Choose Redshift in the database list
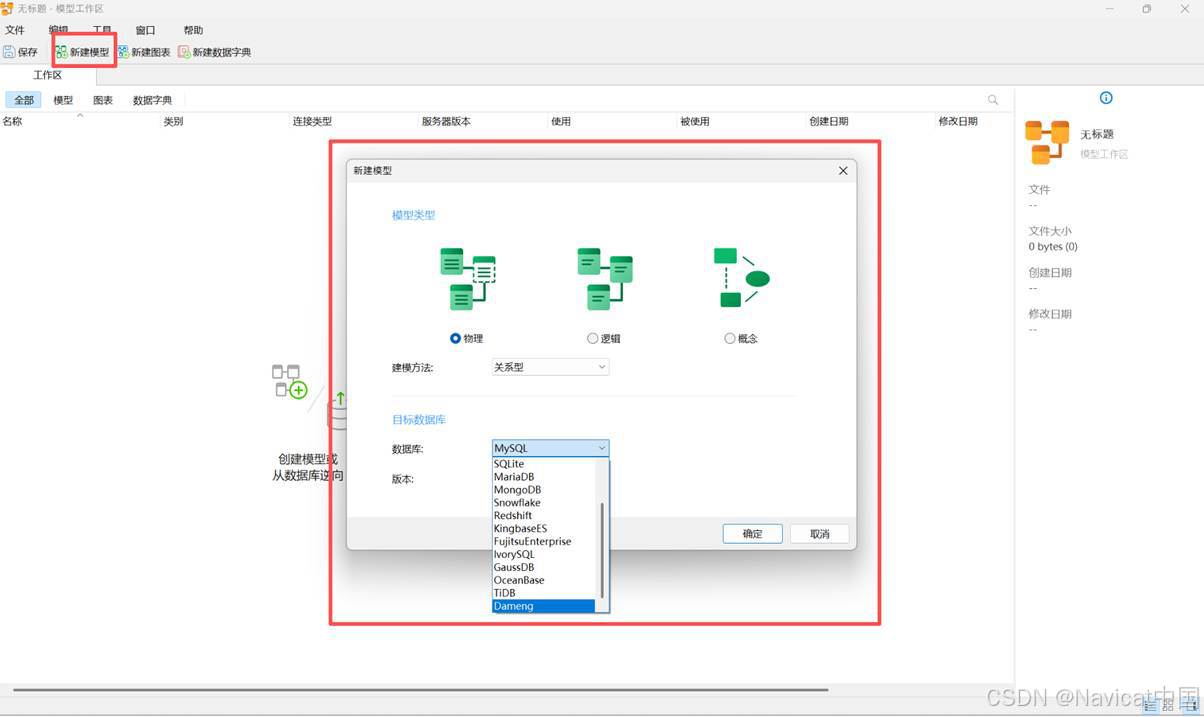Image resolution: width=1204 pixels, height=717 pixels. [544, 516]
